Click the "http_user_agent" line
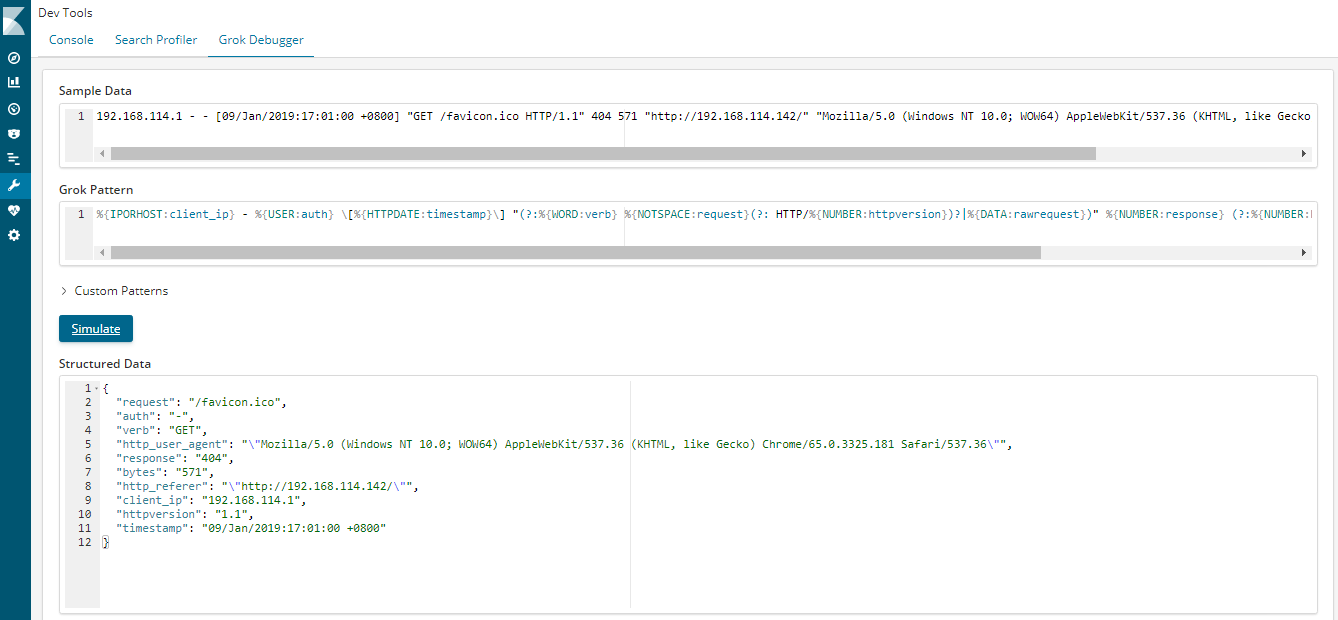 [564, 444]
